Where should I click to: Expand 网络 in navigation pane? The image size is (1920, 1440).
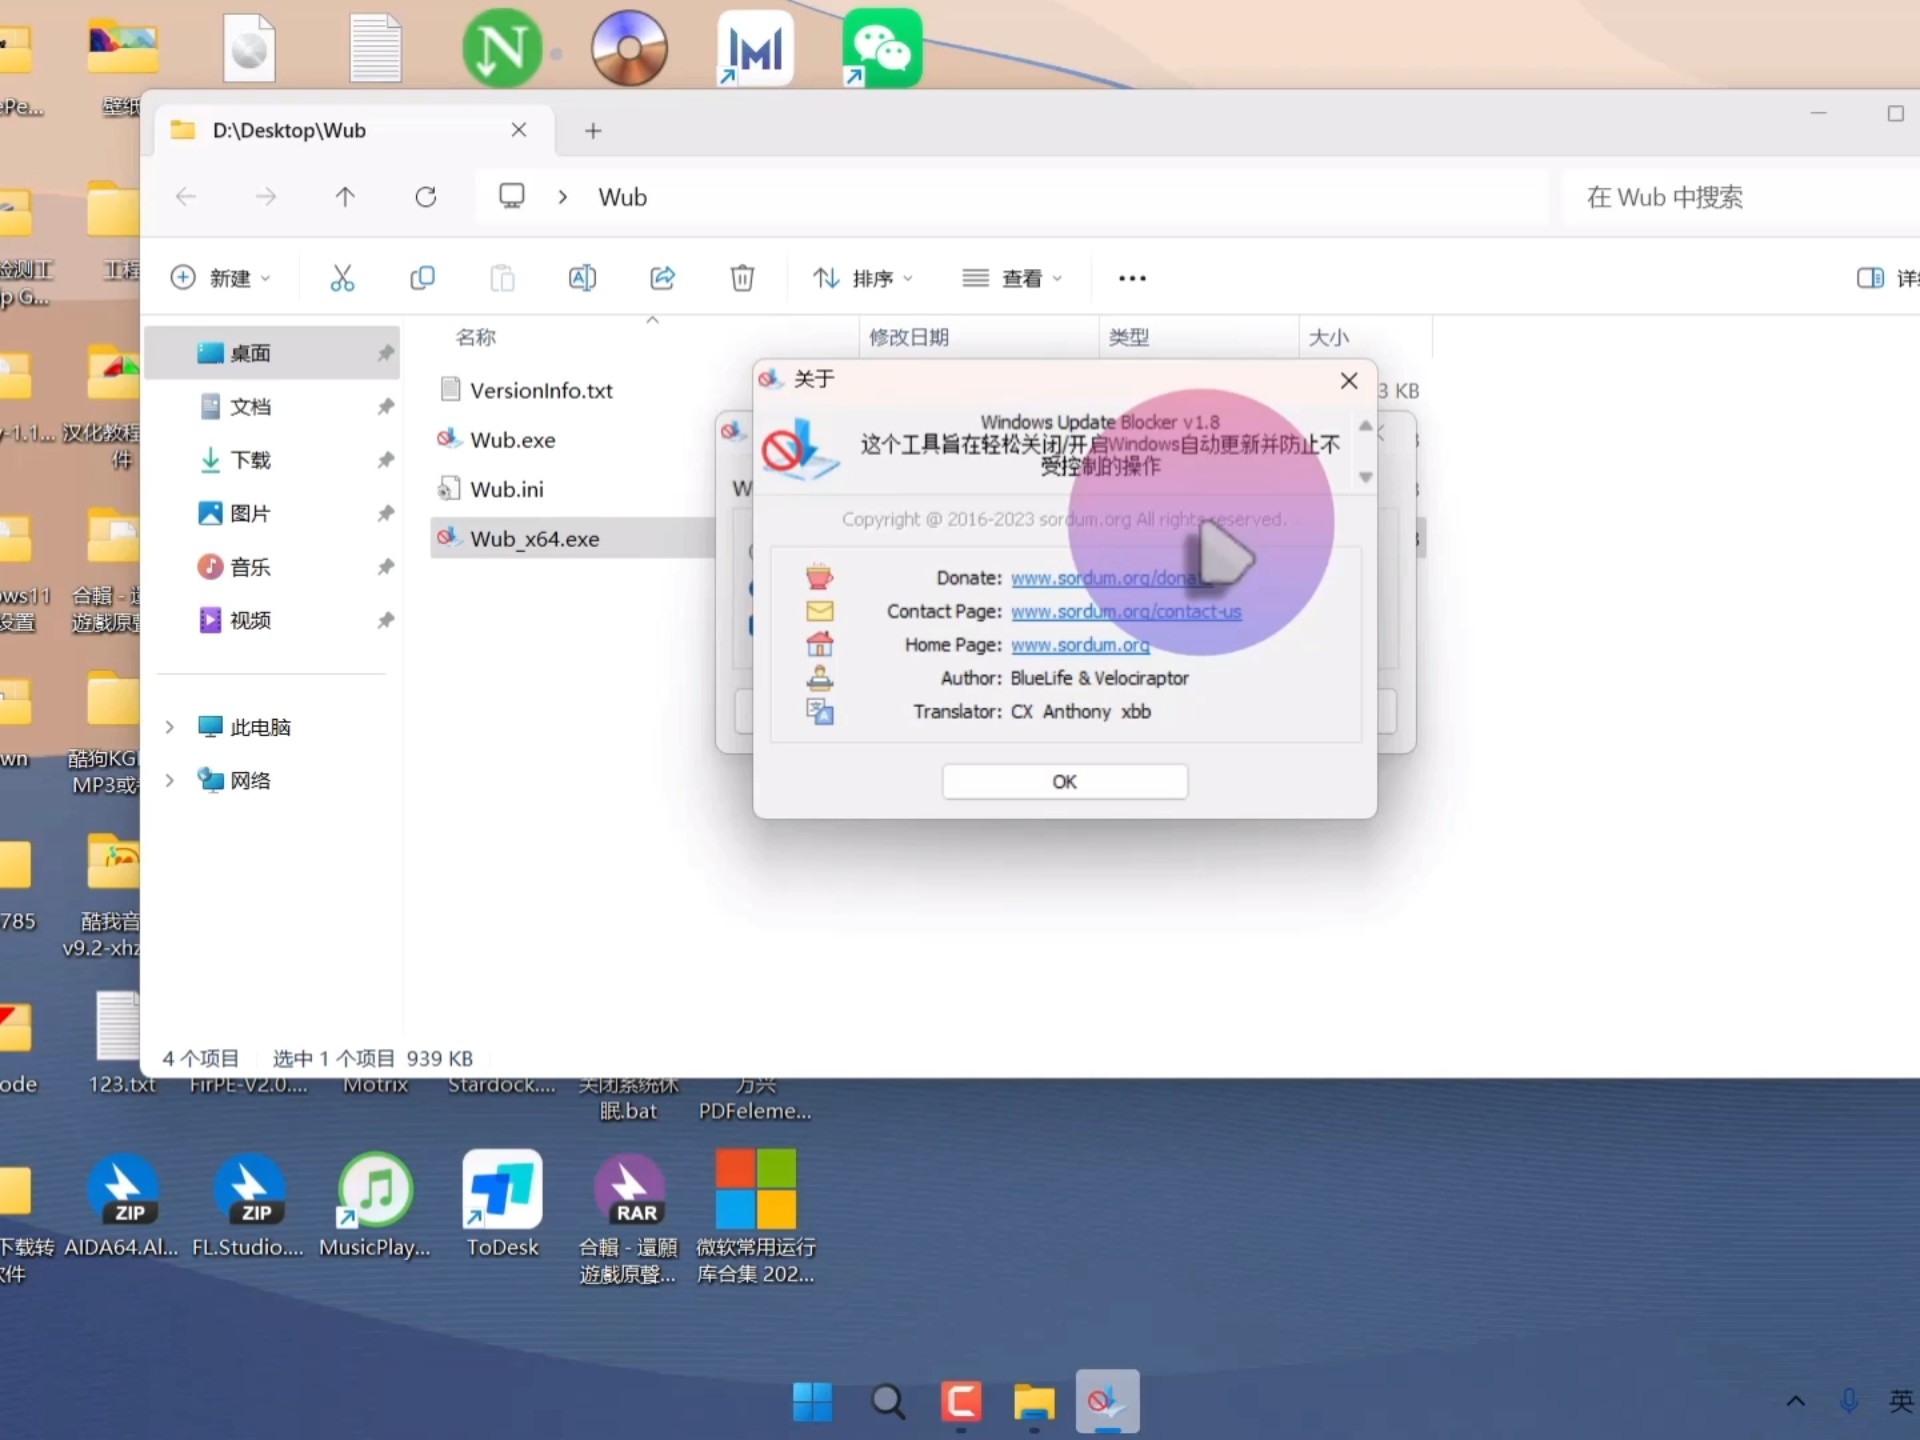tap(170, 780)
